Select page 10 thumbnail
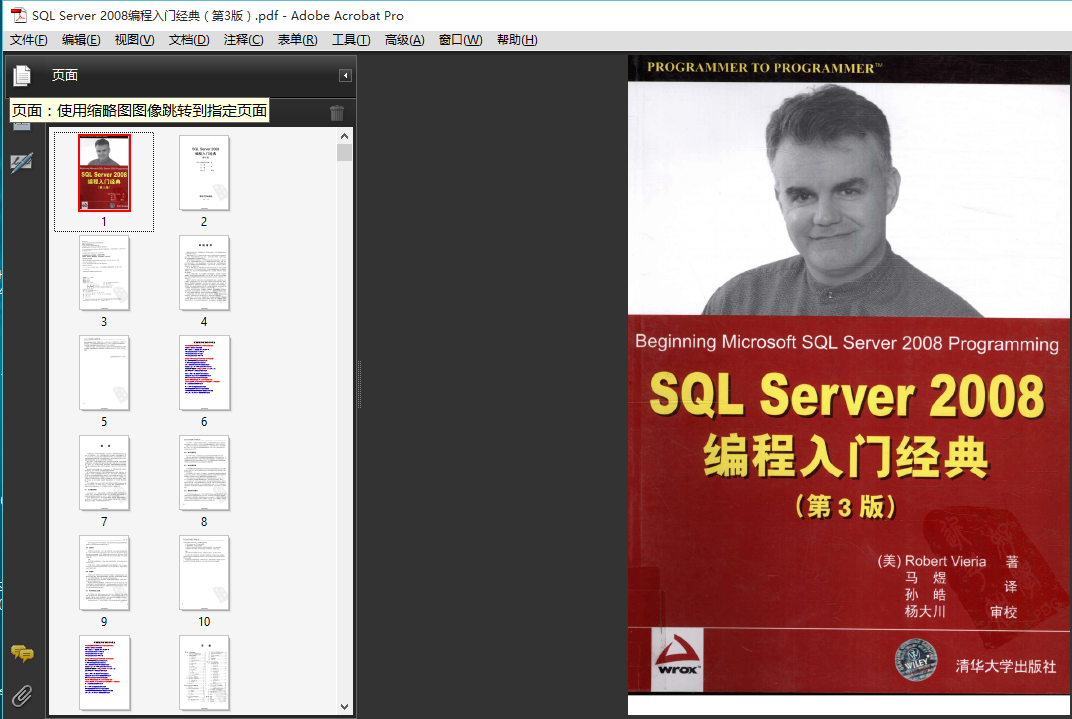This screenshot has width=1072, height=719. tap(204, 573)
